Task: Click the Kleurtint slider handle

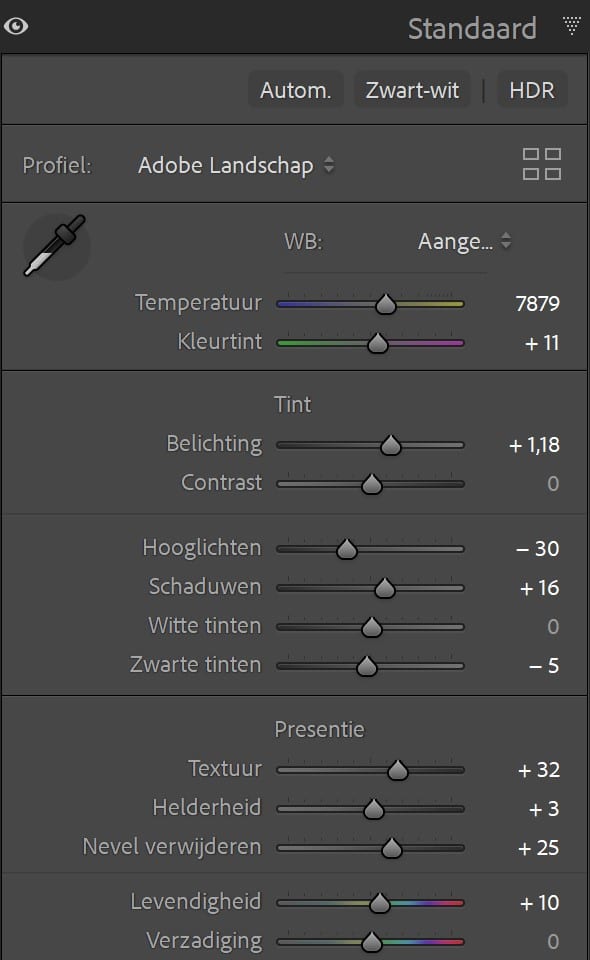Action: [x=376, y=342]
